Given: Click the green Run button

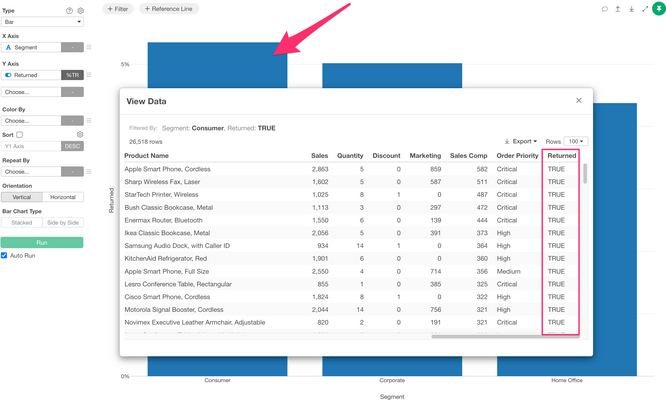Looking at the screenshot, I should click(x=42, y=242).
